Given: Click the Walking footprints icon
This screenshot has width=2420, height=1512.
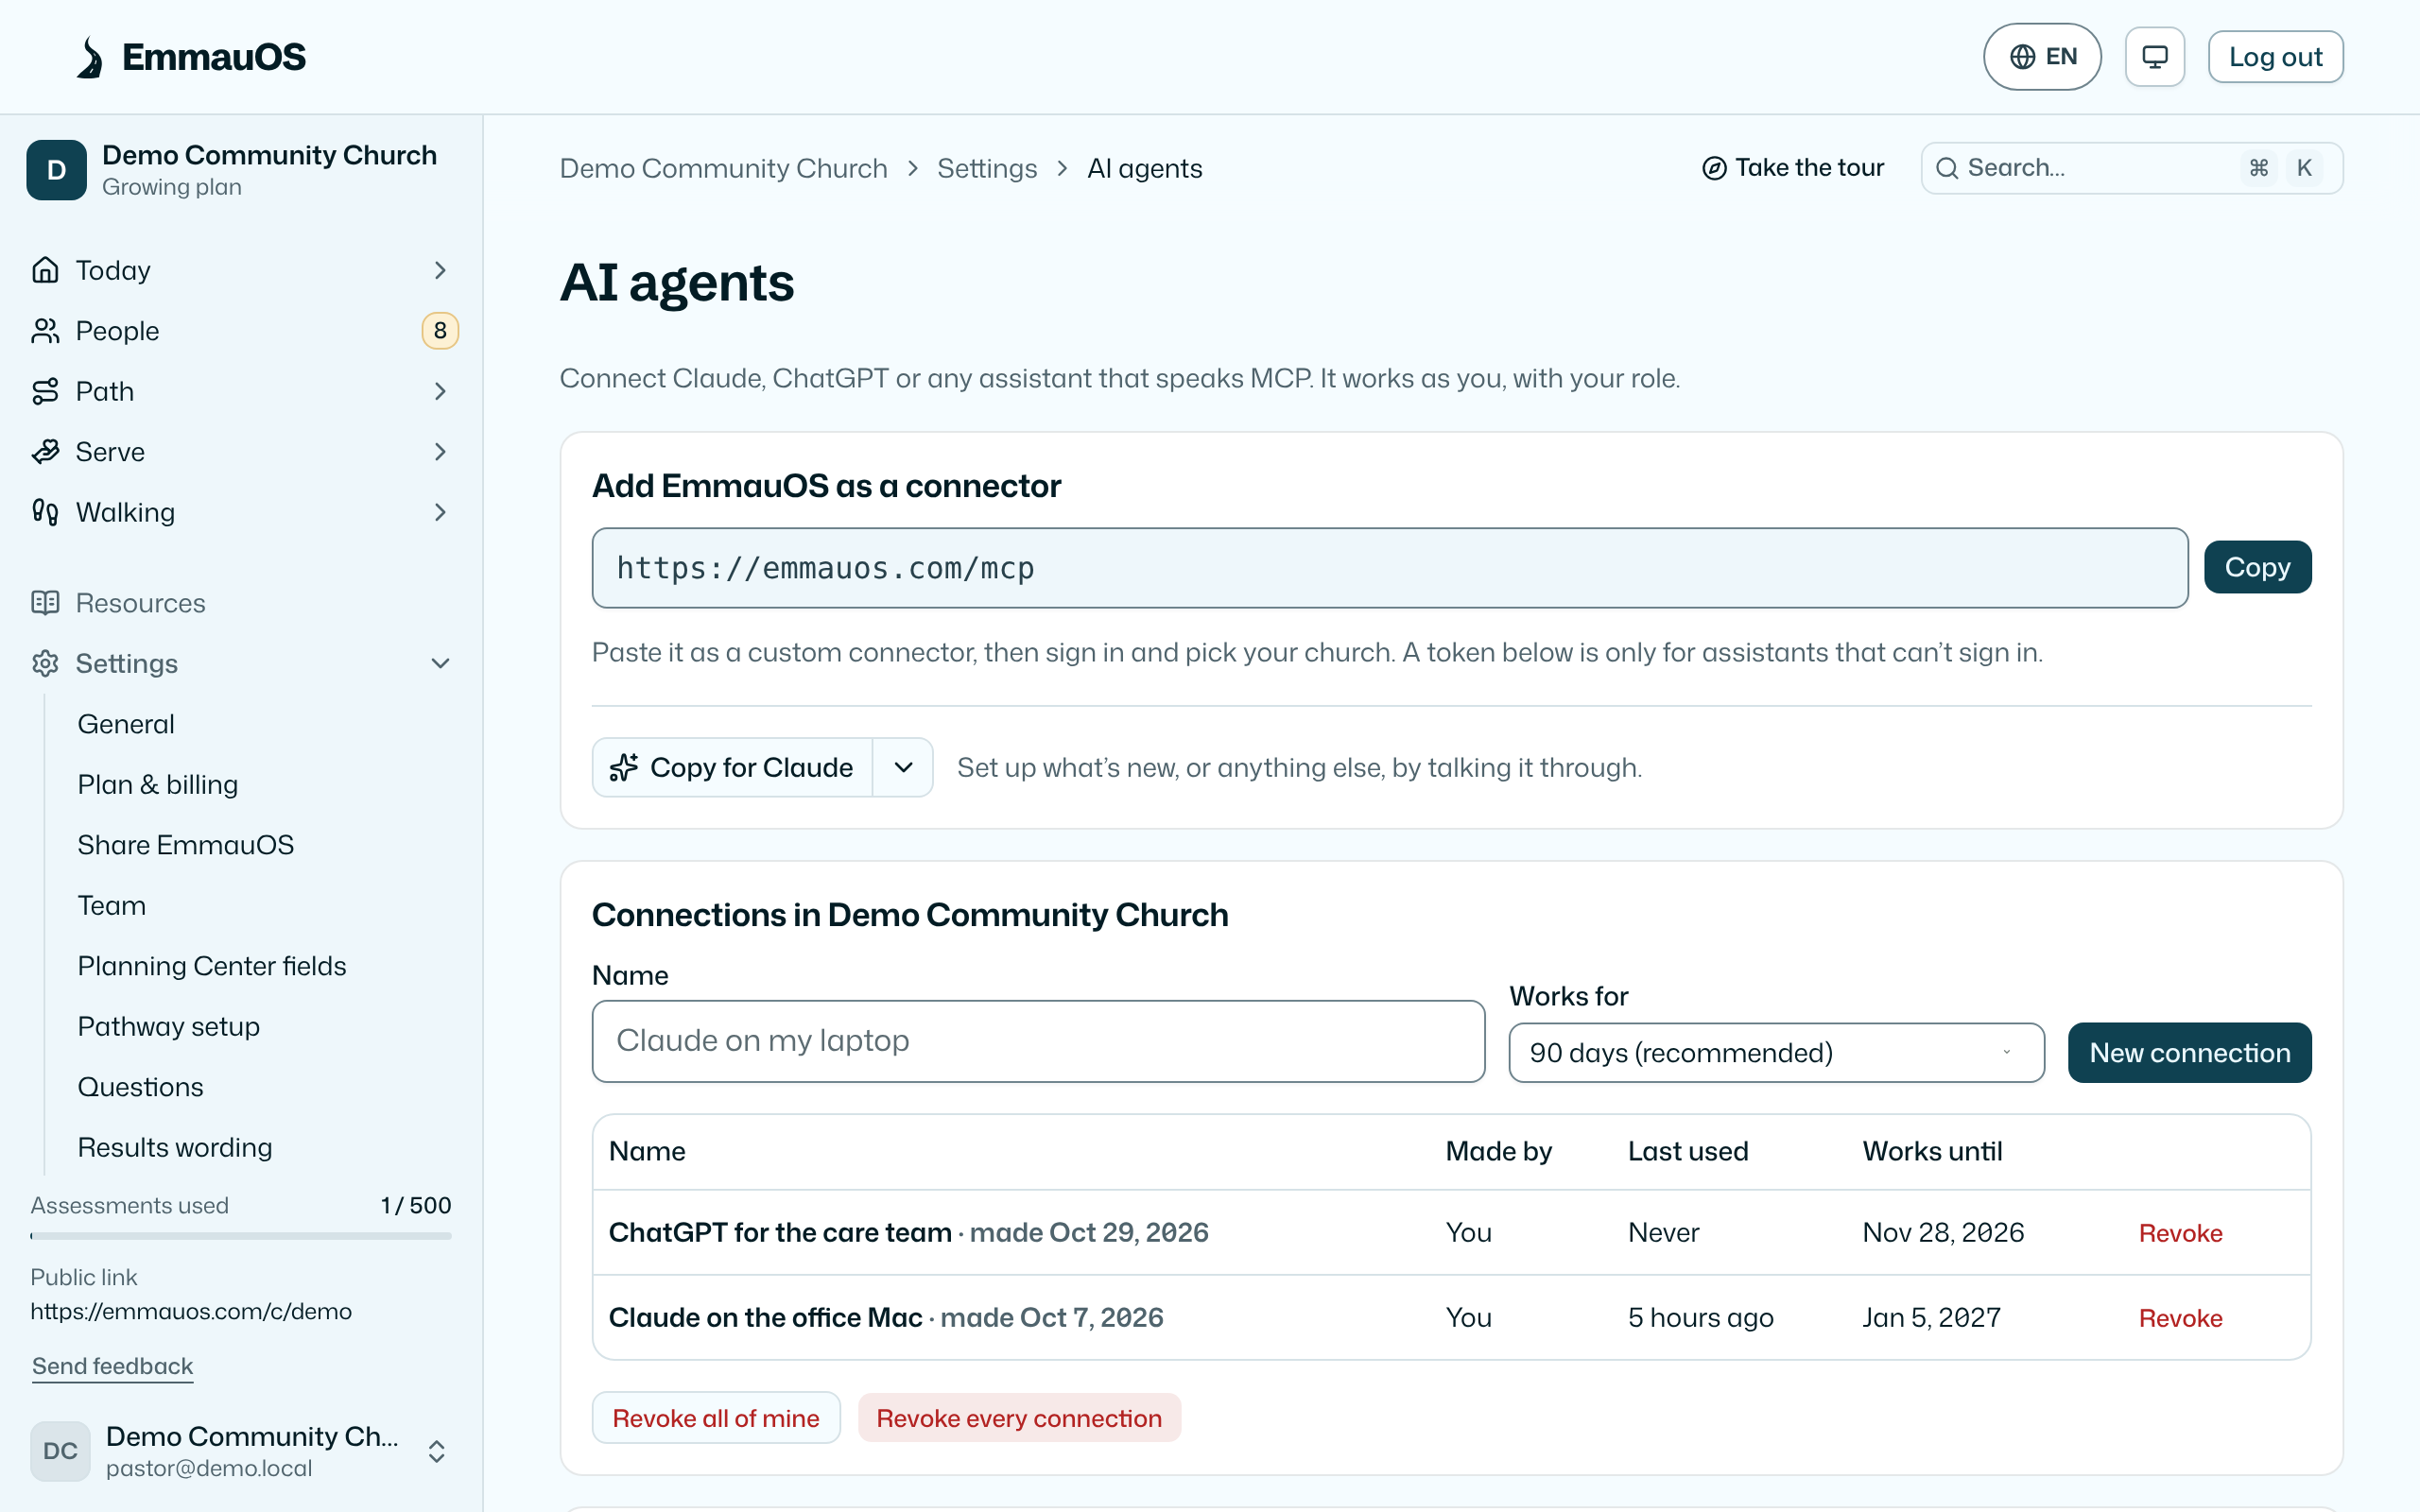Looking at the screenshot, I should tap(45, 512).
